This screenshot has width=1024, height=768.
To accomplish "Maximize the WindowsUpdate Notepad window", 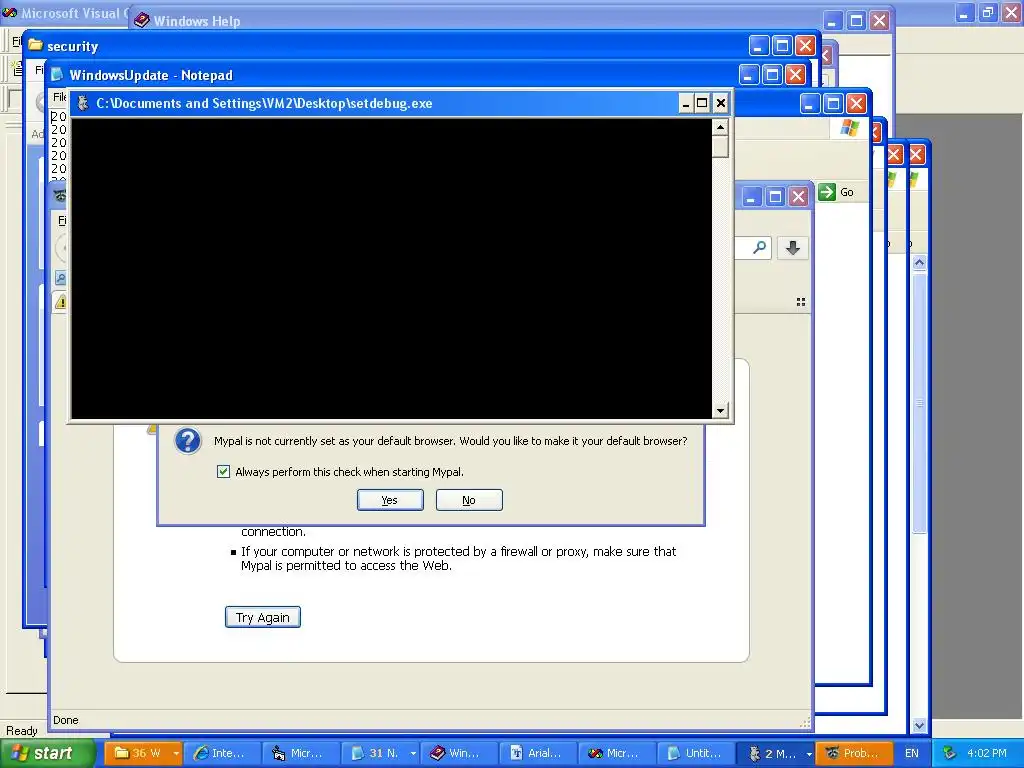I will 772,75.
